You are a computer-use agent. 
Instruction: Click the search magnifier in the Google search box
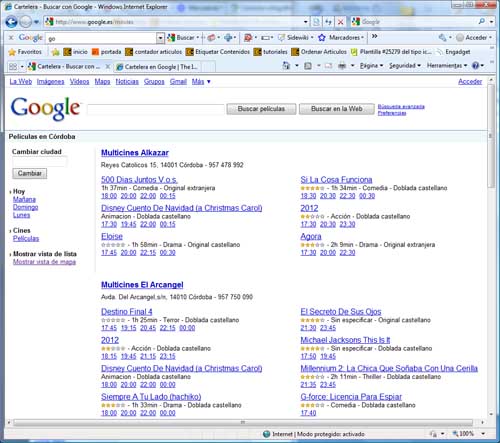click(x=482, y=22)
